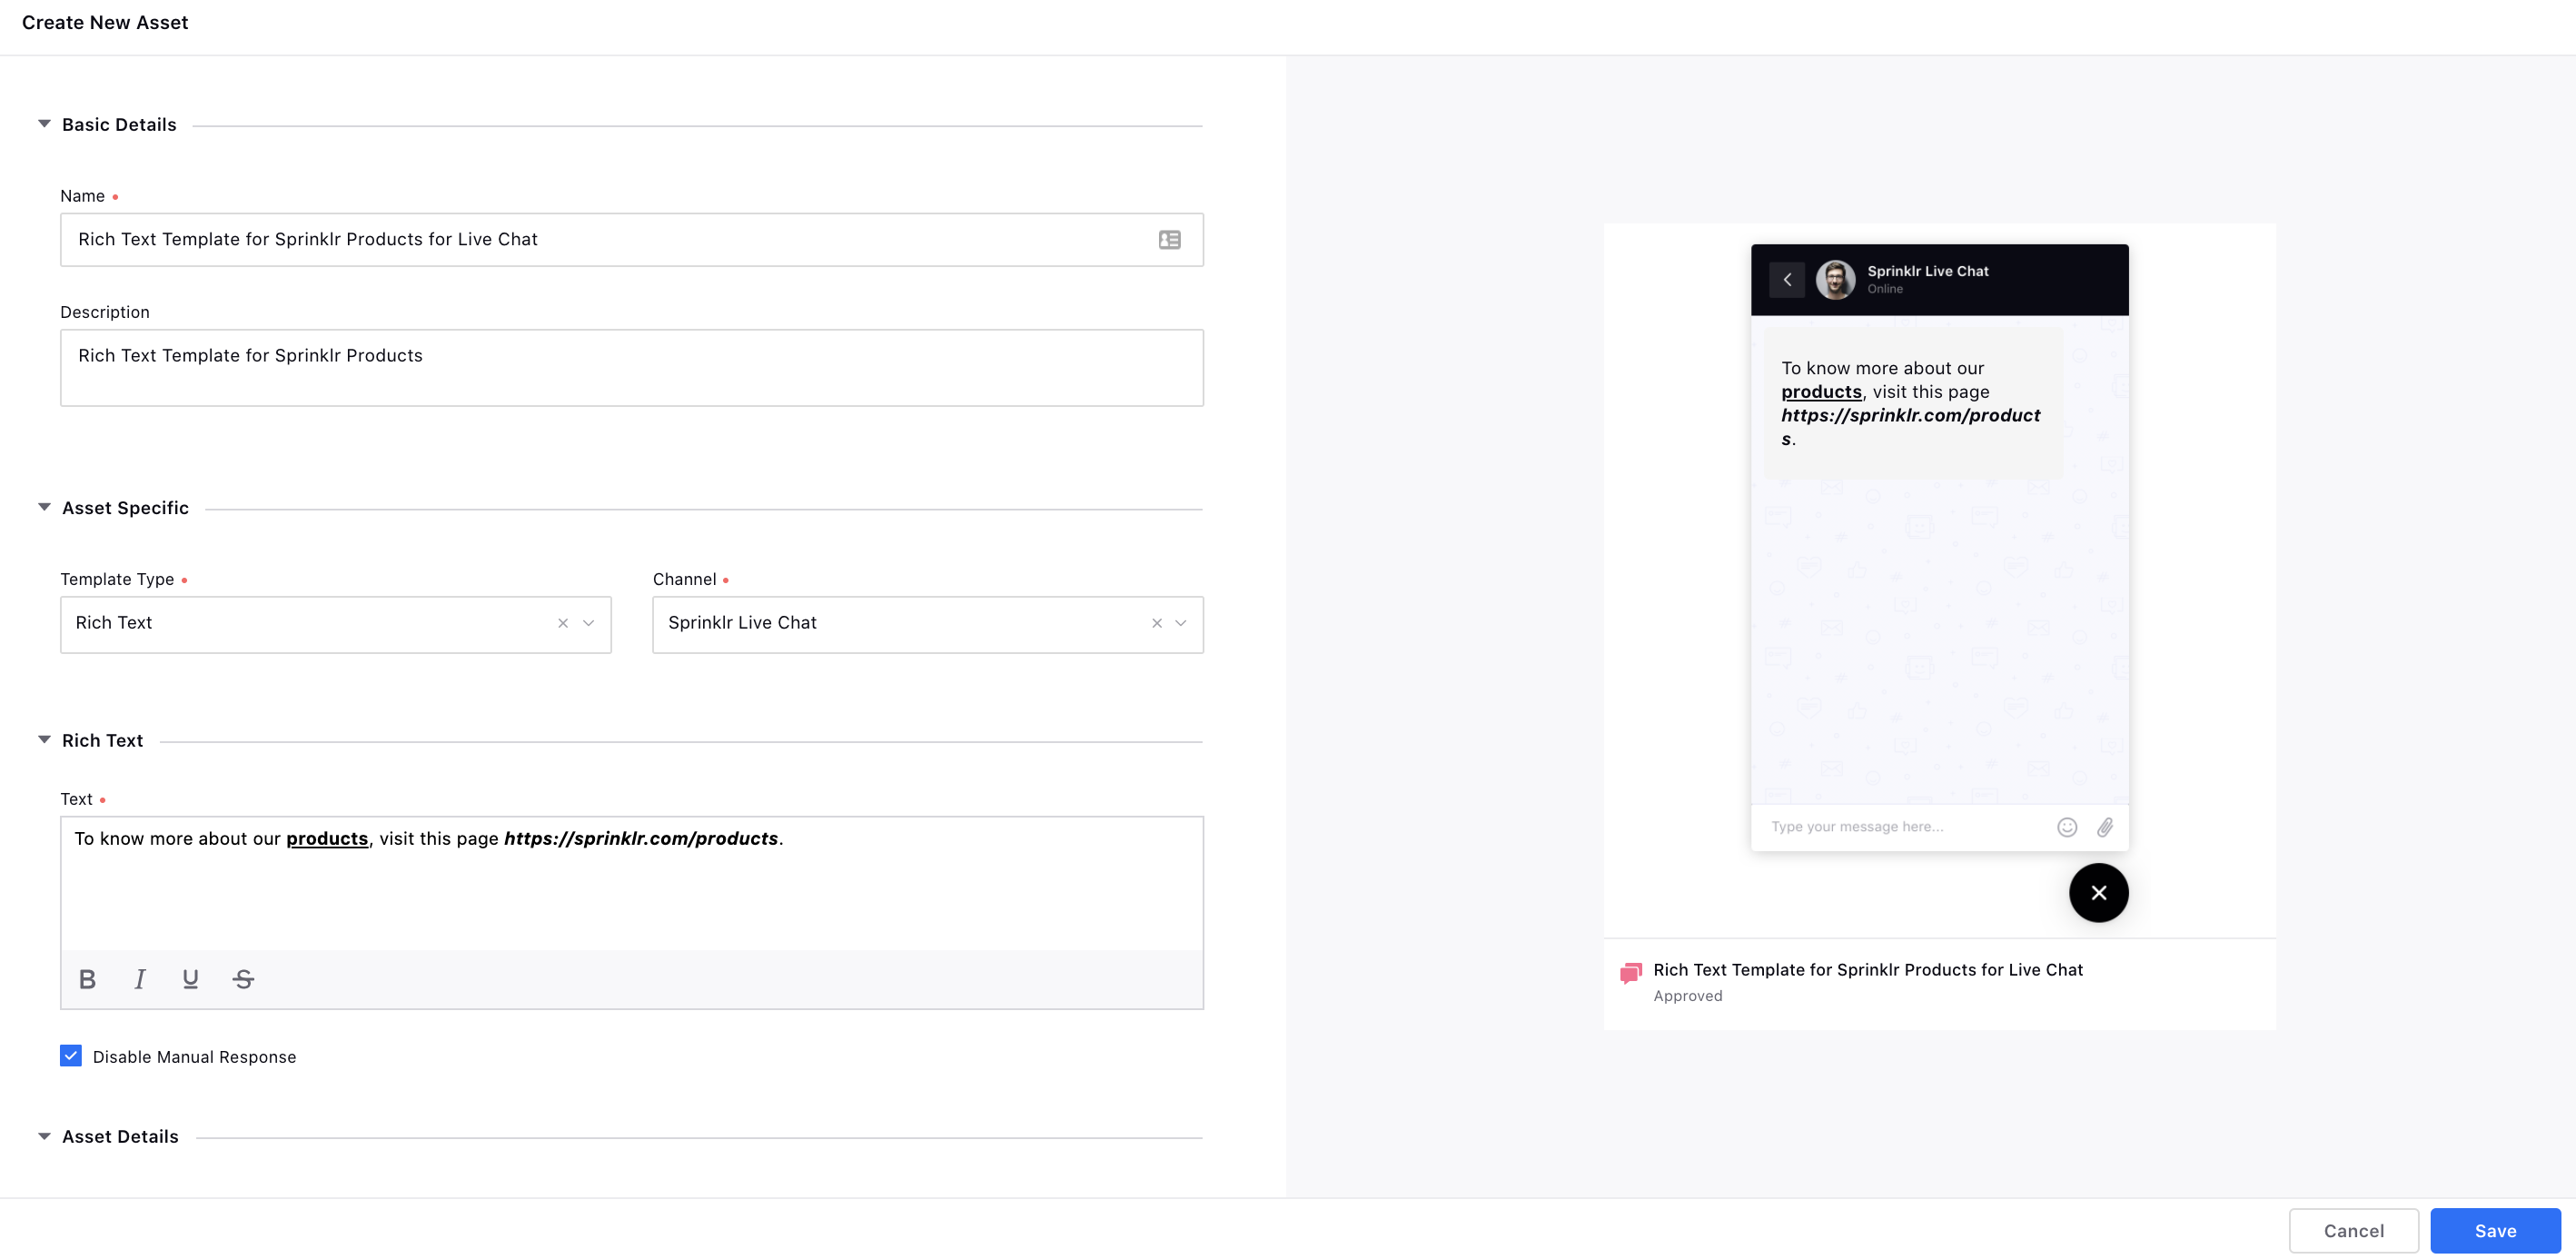Image resolution: width=2576 pixels, height=1259 pixels.
Task: Click the Disable Manual Response label
Action: (x=194, y=1057)
